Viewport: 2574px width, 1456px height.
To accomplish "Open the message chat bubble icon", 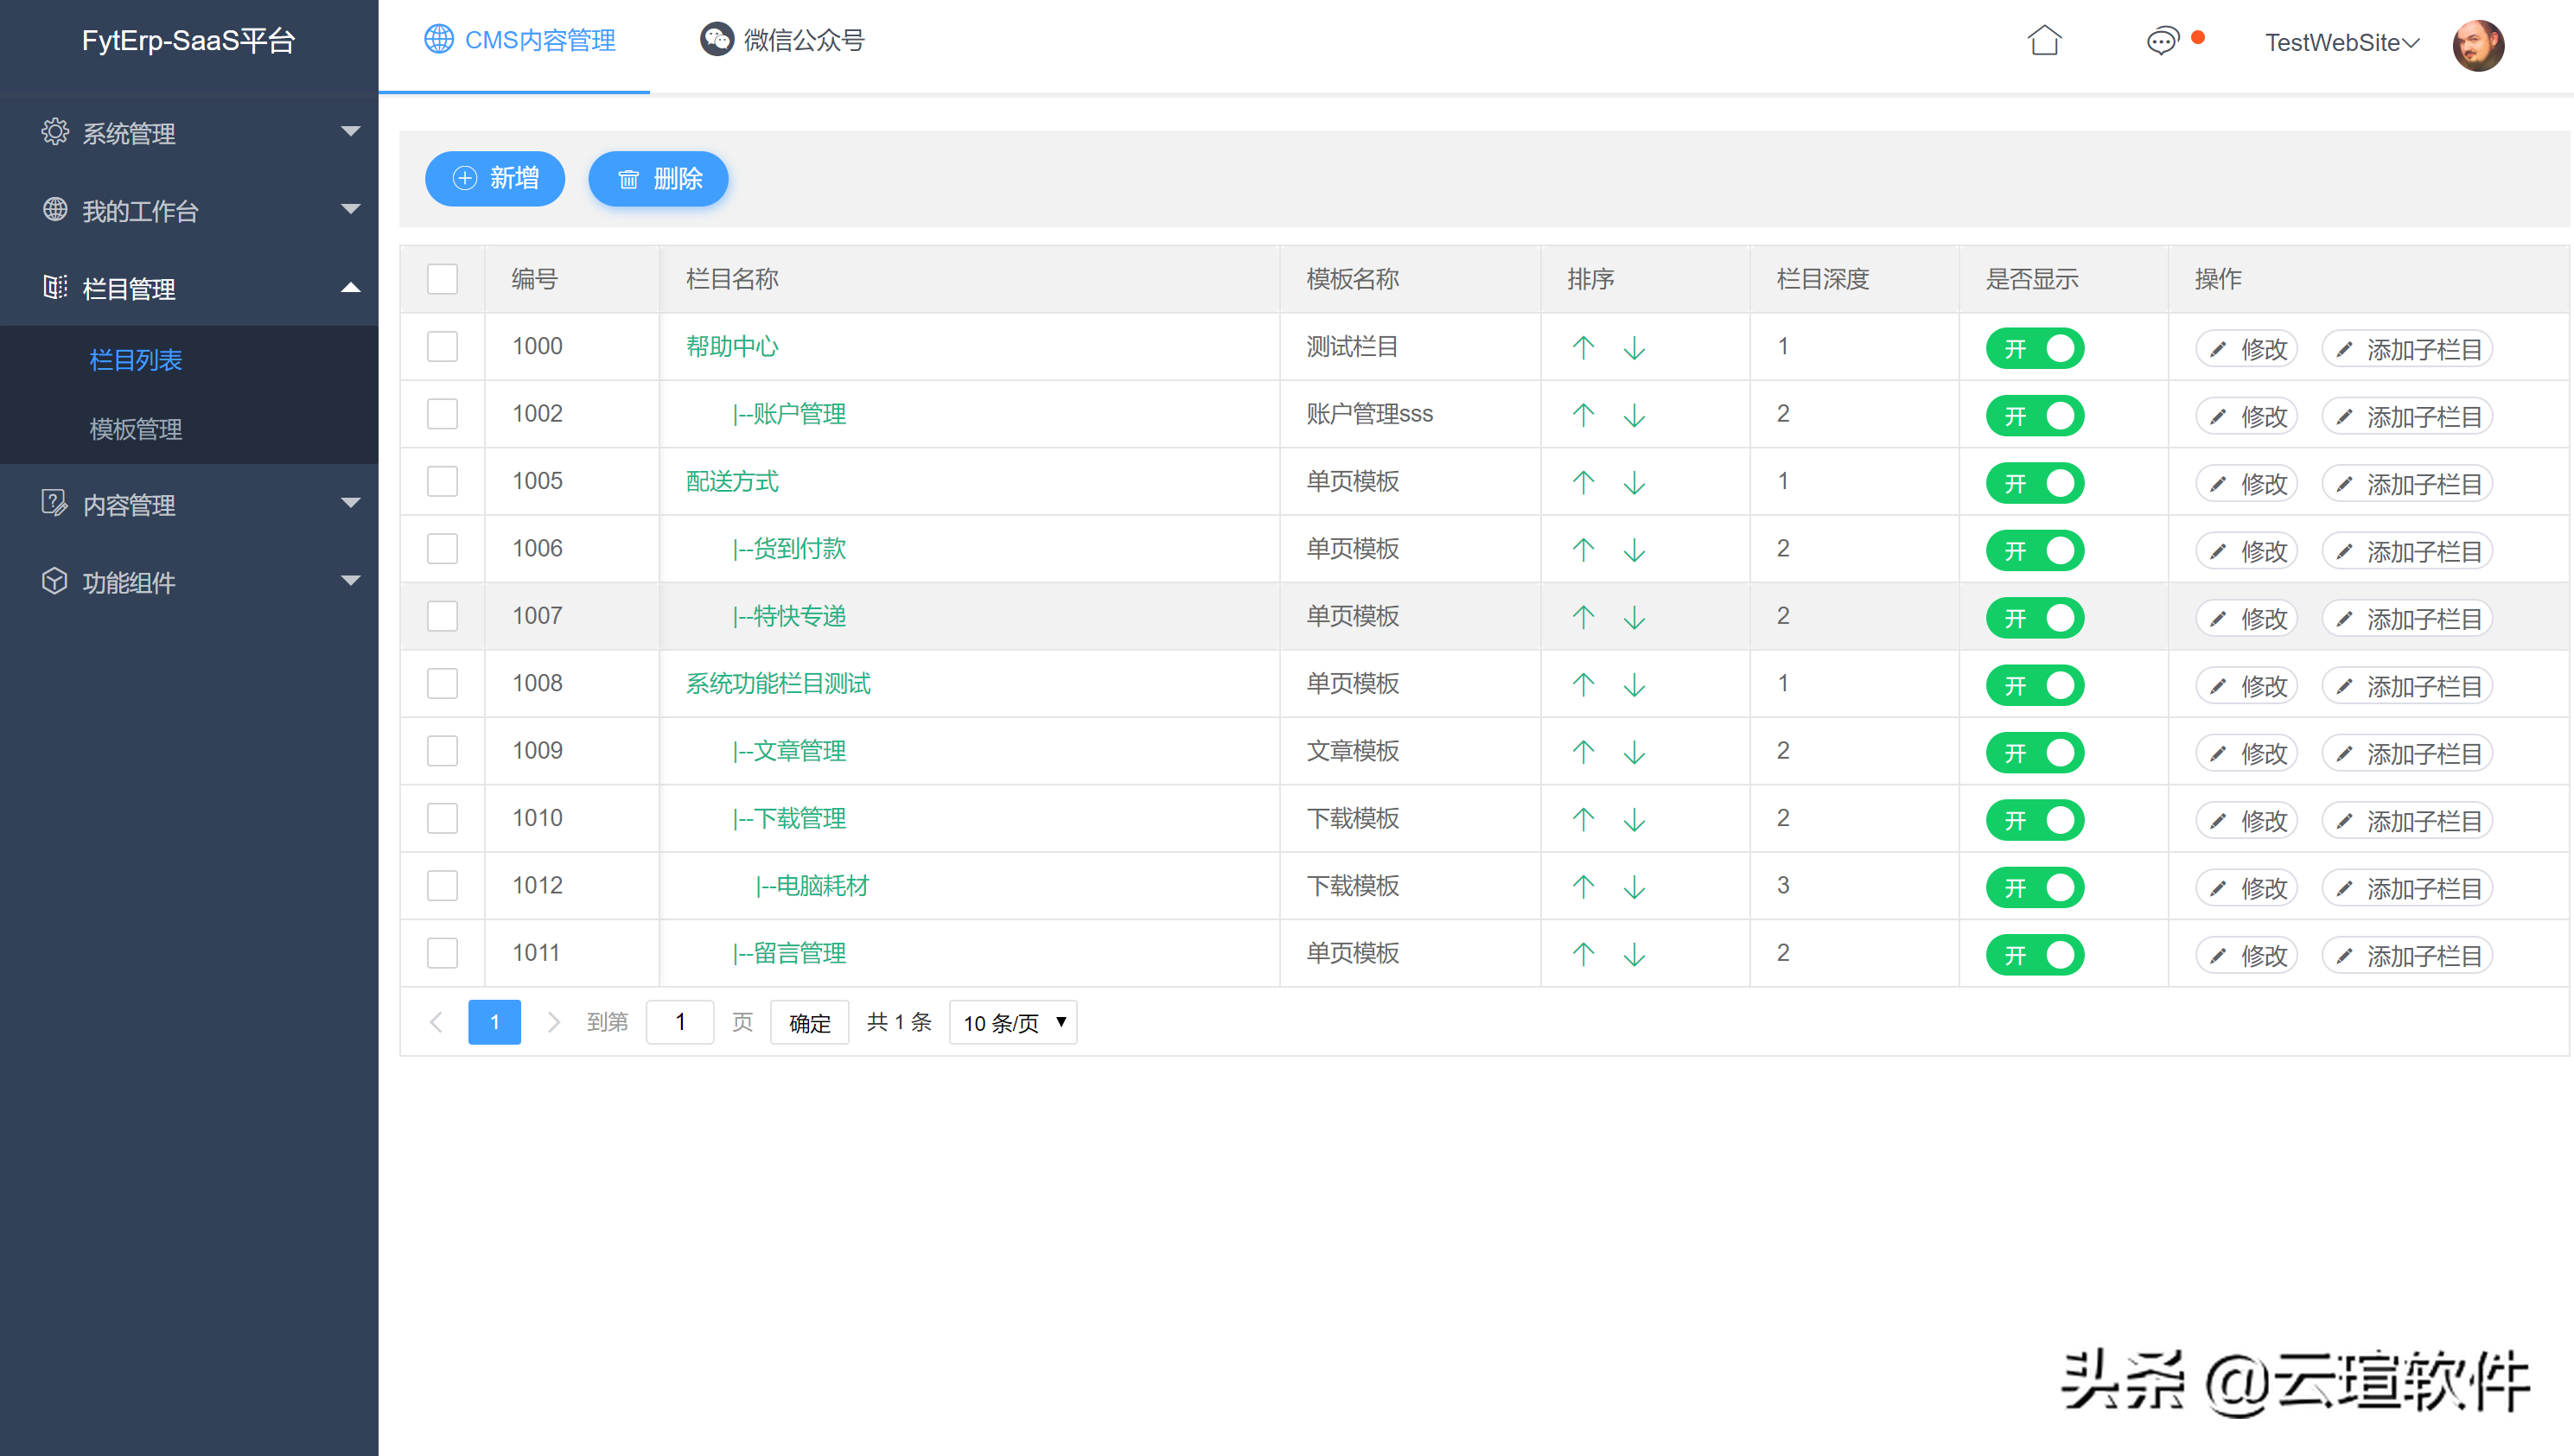I will 2162,41.
